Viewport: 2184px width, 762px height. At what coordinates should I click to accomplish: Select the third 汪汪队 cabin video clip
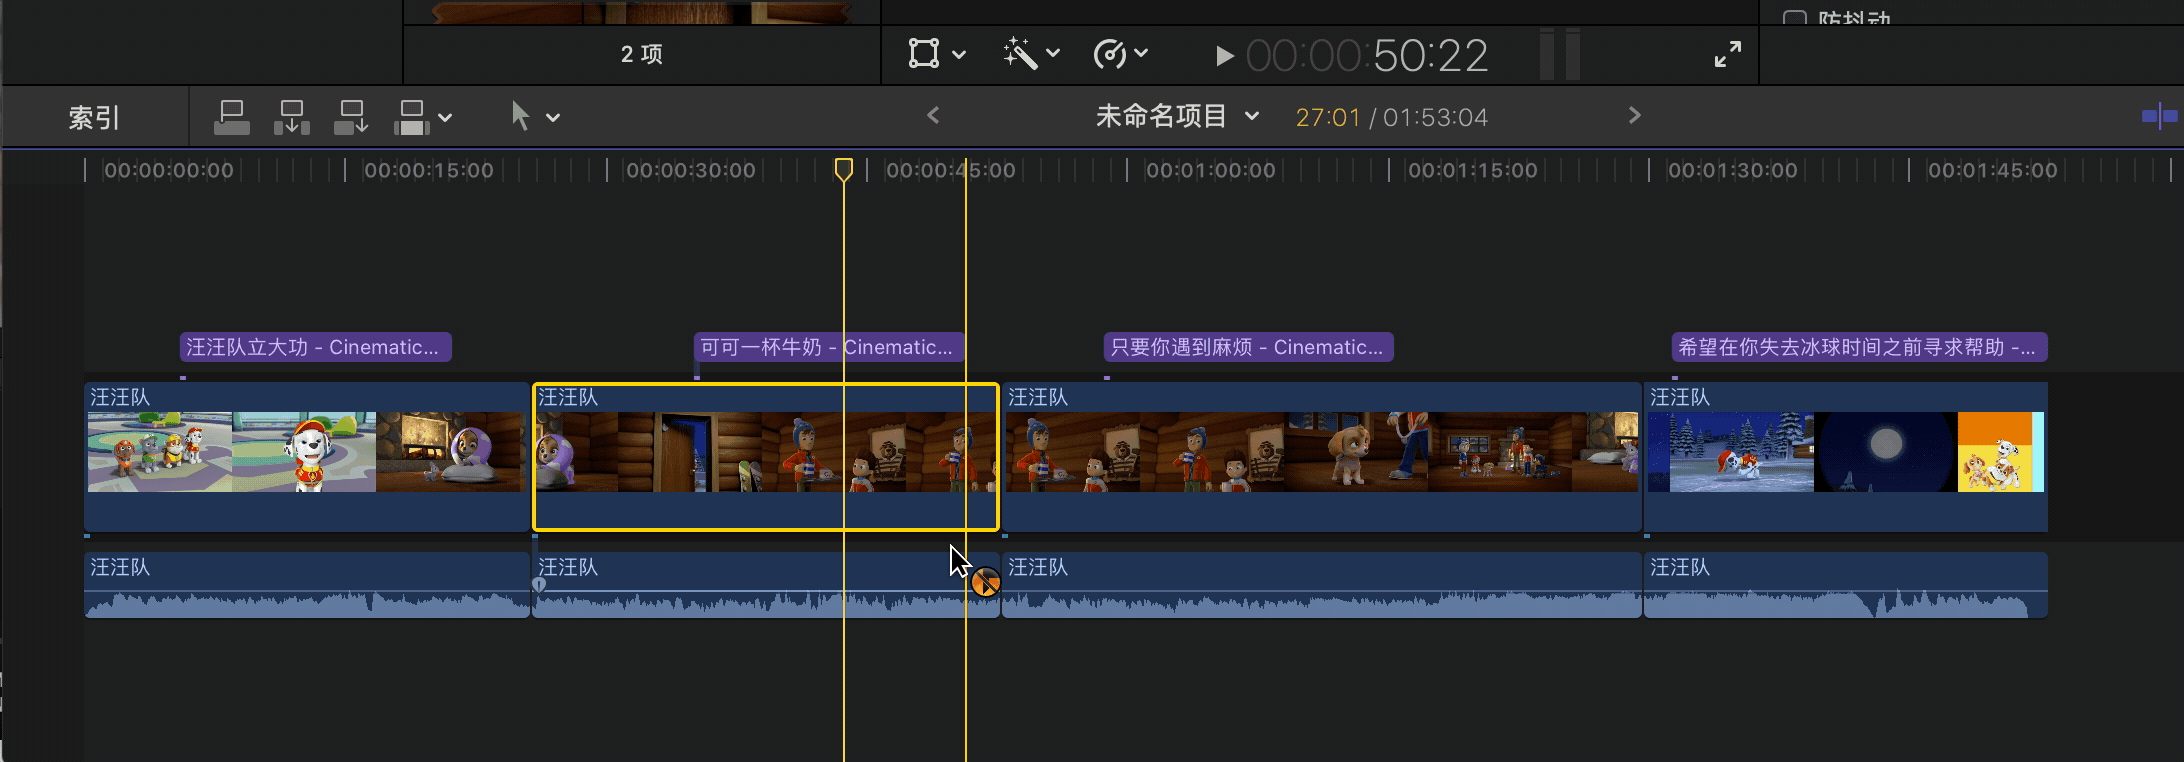pyautogui.click(x=1322, y=456)
